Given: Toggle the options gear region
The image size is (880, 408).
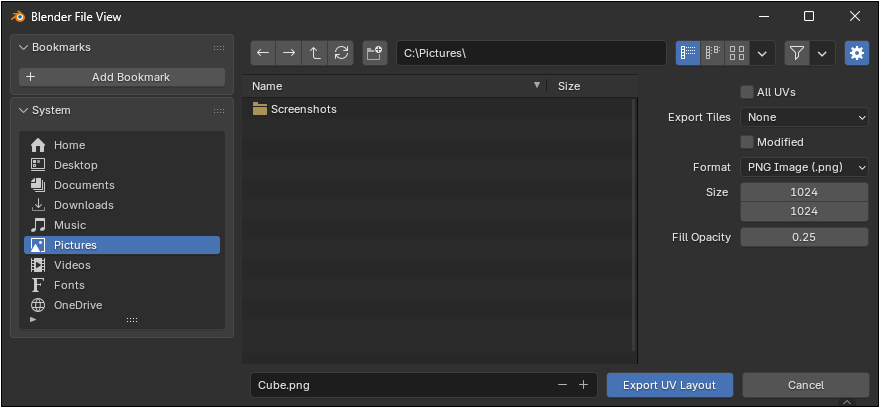Looking at the screenshot, I should (x=856, y=53).
